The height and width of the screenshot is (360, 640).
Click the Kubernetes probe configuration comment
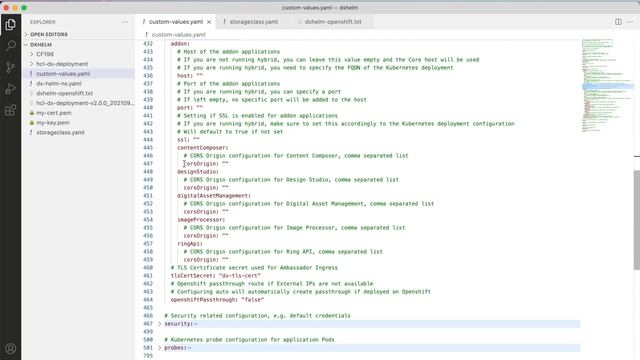tap(249, 340)
